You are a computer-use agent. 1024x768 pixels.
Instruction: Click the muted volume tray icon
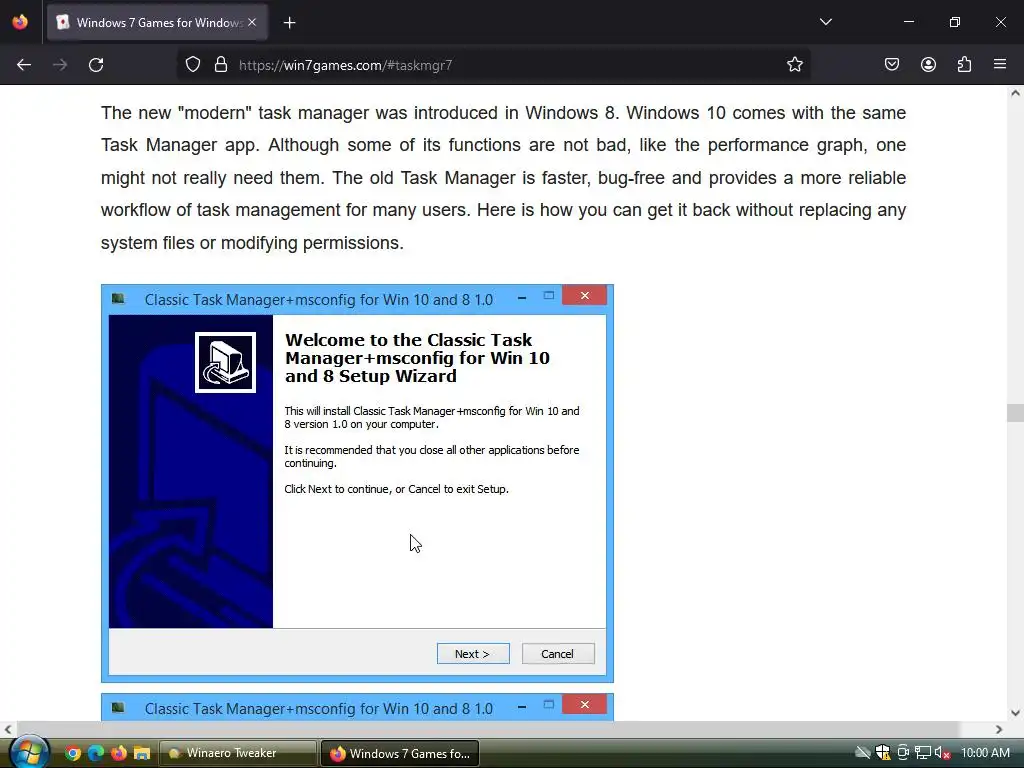click(x=942, y=753)
